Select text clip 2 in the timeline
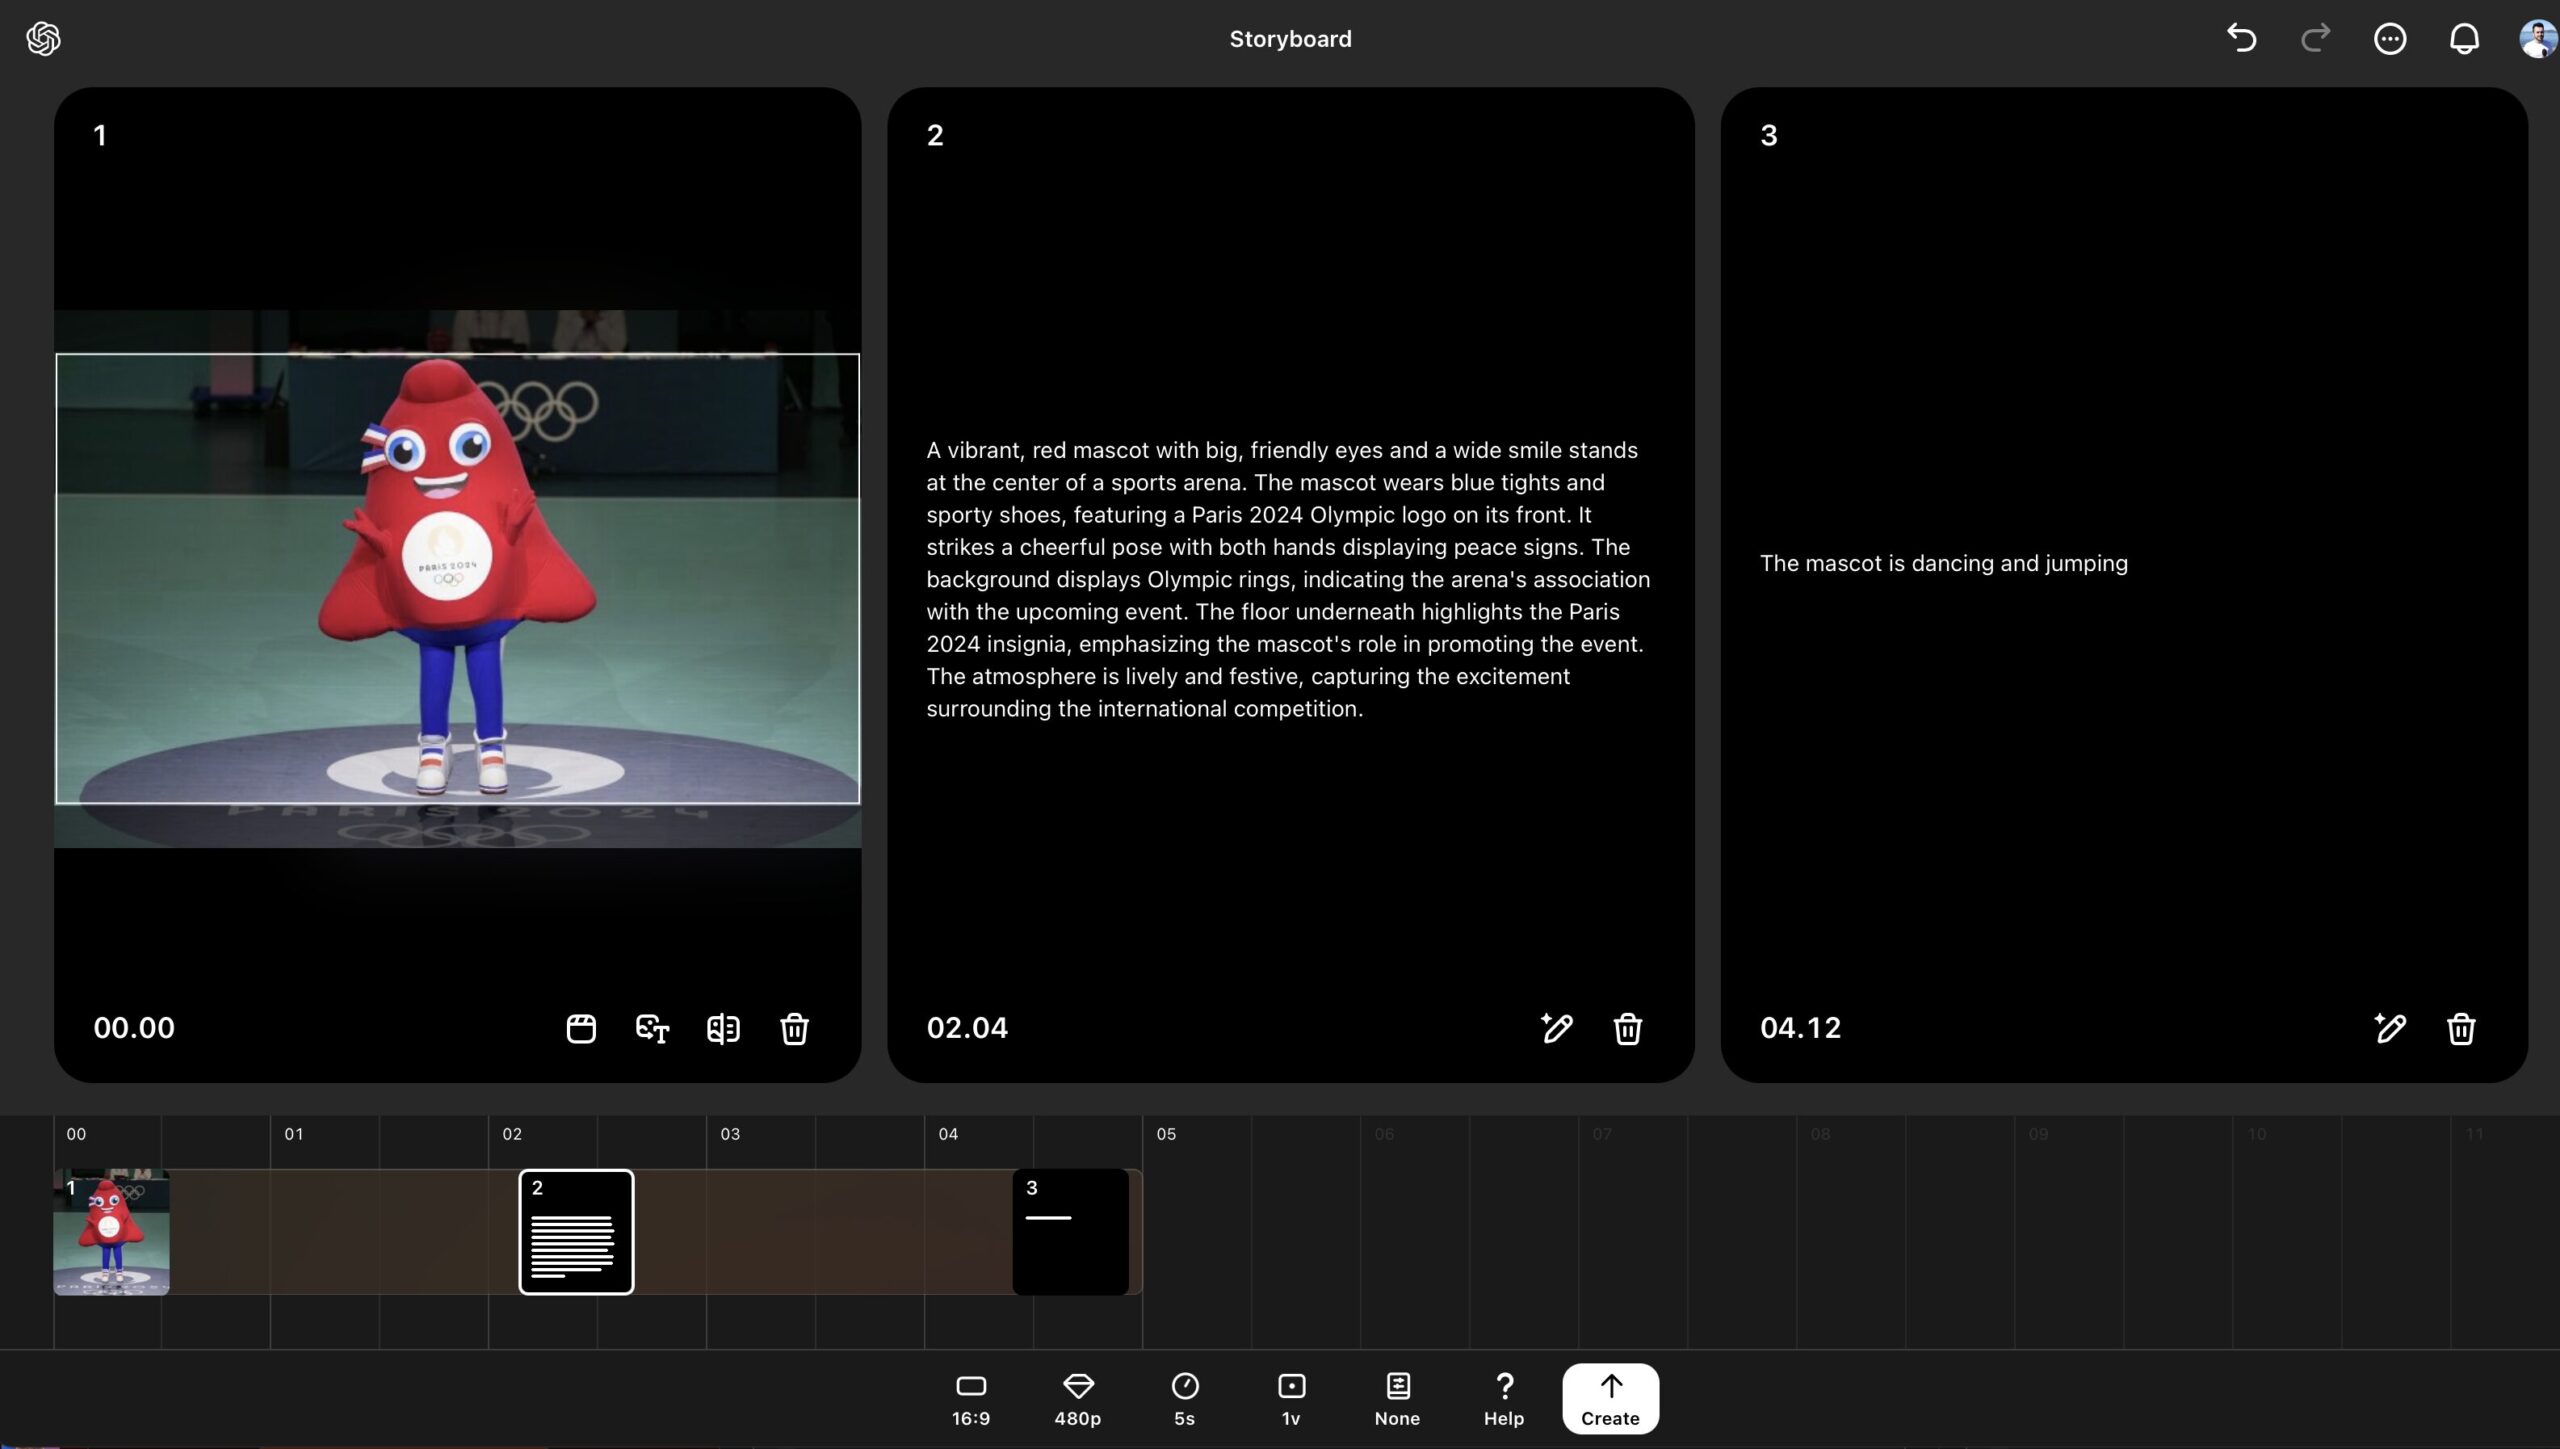The height and width of the screenshot is (1449, 2560). (576, 1232)
